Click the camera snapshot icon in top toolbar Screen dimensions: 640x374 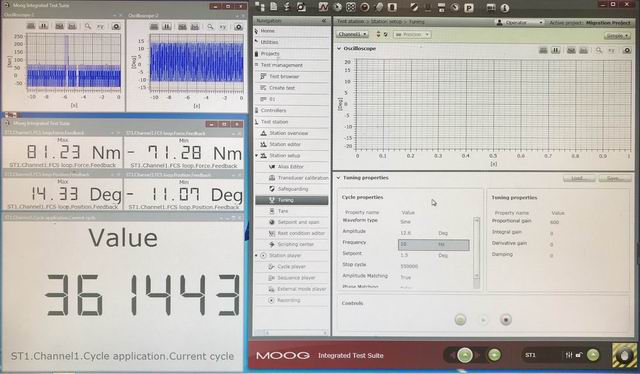point(301,7)
